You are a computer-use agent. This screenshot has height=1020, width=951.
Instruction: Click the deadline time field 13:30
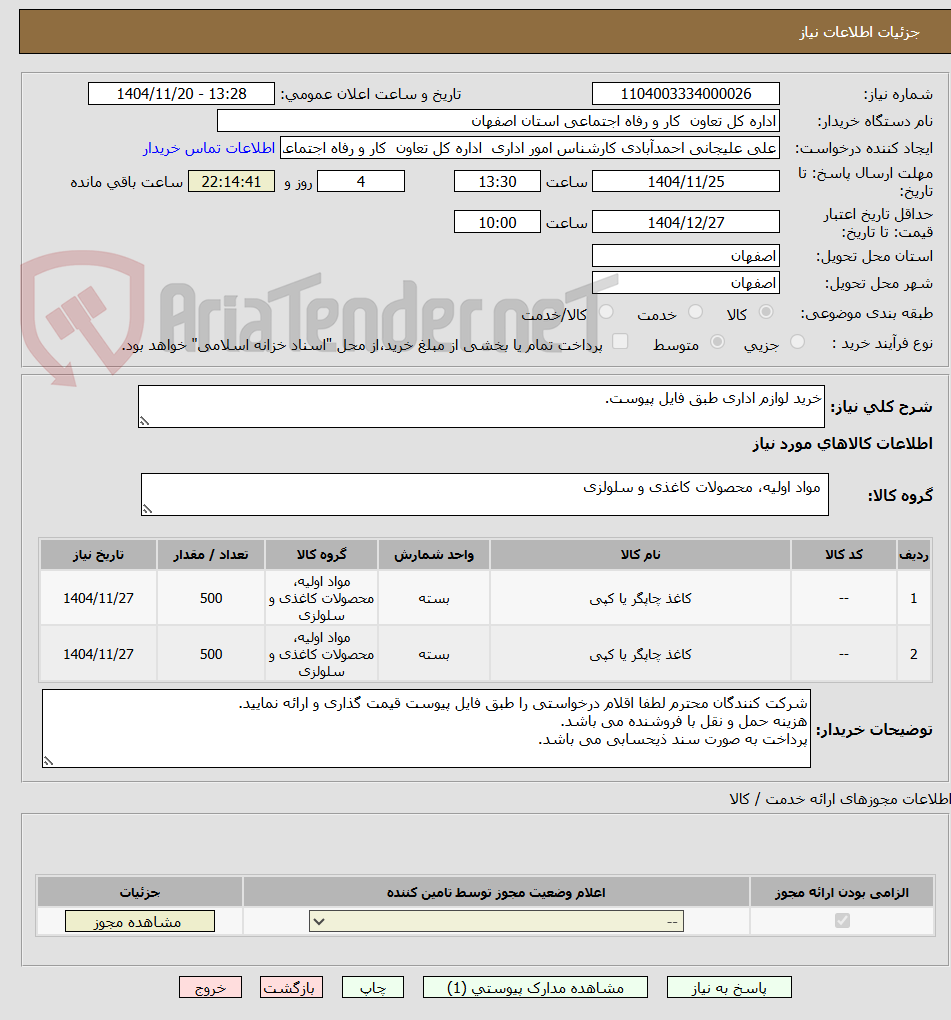[x=497, y=181]
